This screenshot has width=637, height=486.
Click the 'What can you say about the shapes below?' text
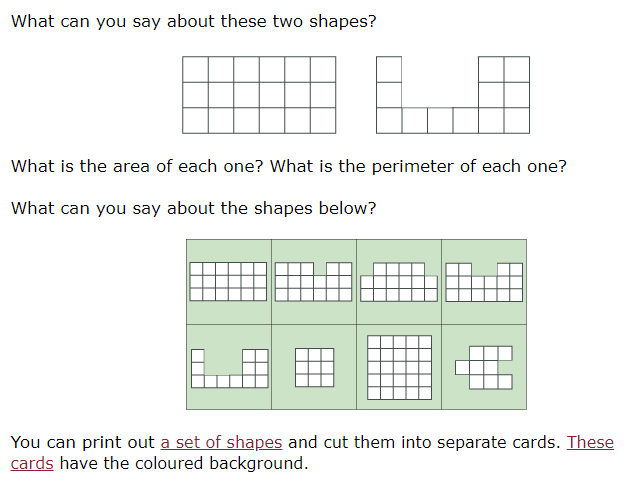point(194,208)
